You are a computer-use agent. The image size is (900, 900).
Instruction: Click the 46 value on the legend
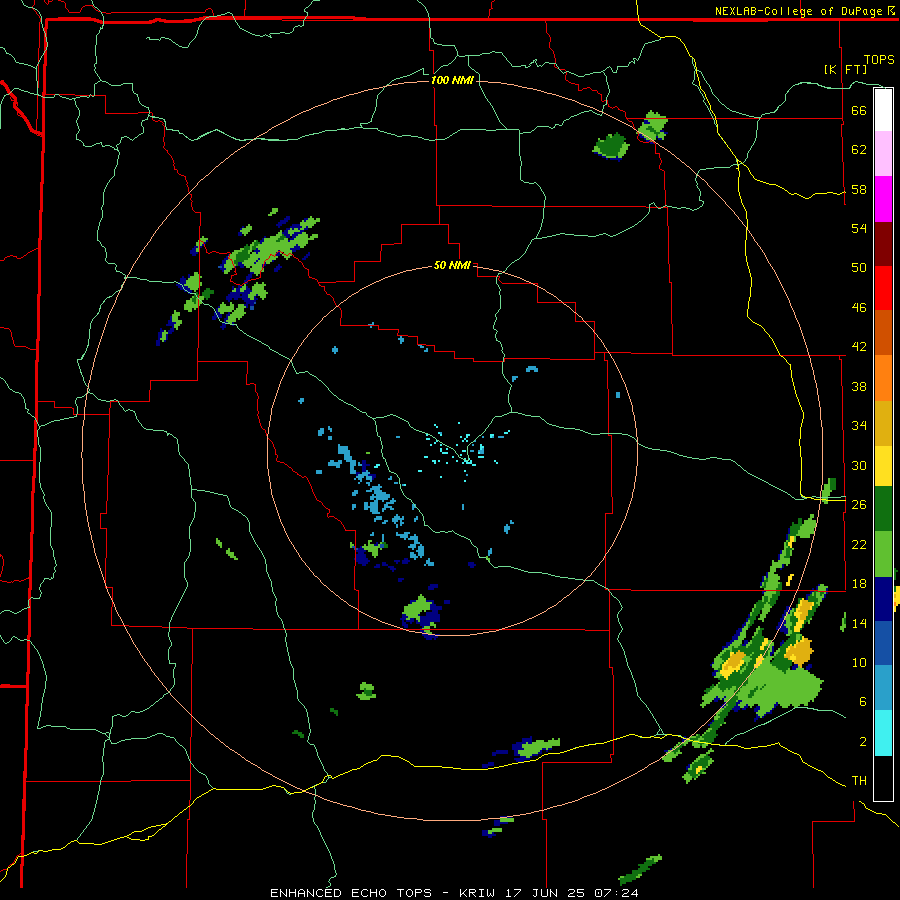click(859, 308)
